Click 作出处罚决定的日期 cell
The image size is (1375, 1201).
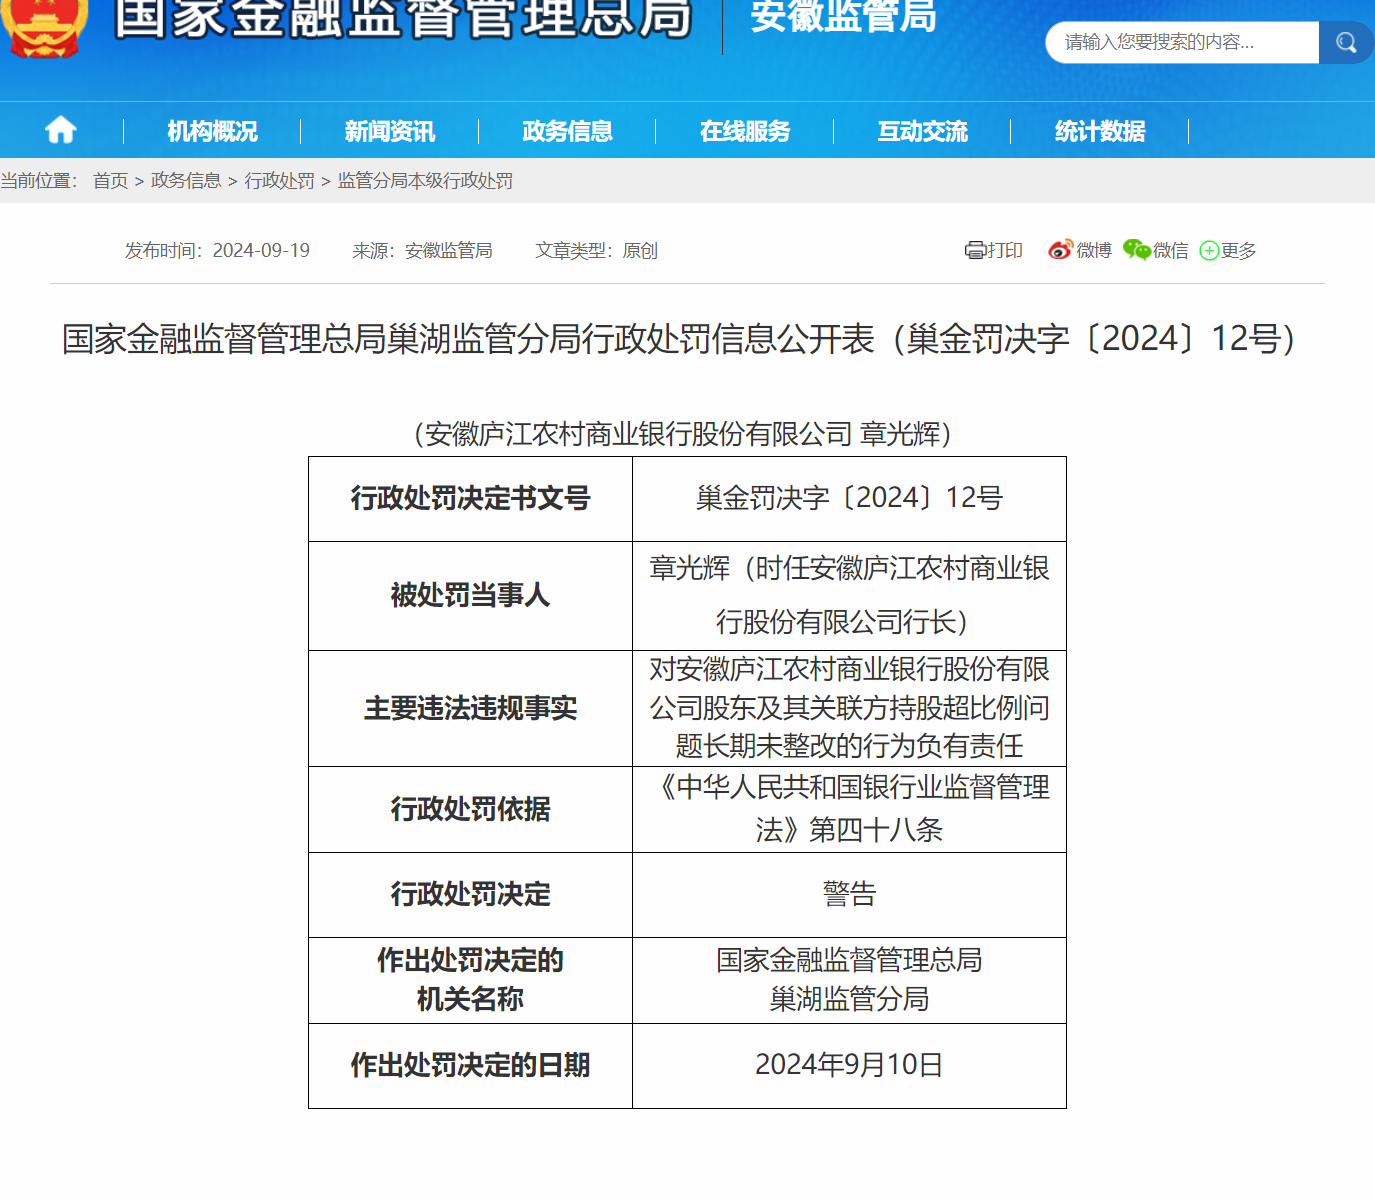tap(470, 1065)
